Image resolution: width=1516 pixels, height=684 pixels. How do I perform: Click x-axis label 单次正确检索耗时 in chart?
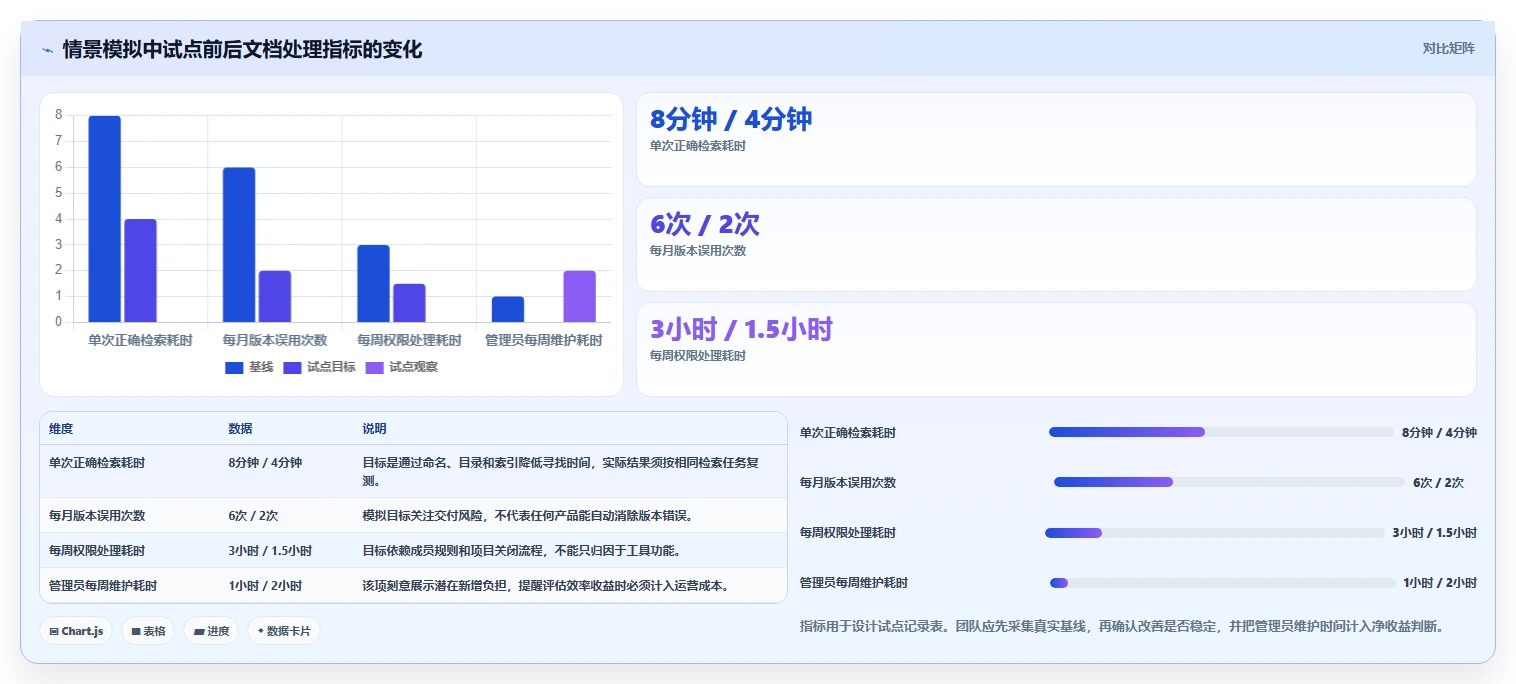[x=140, y=340]
